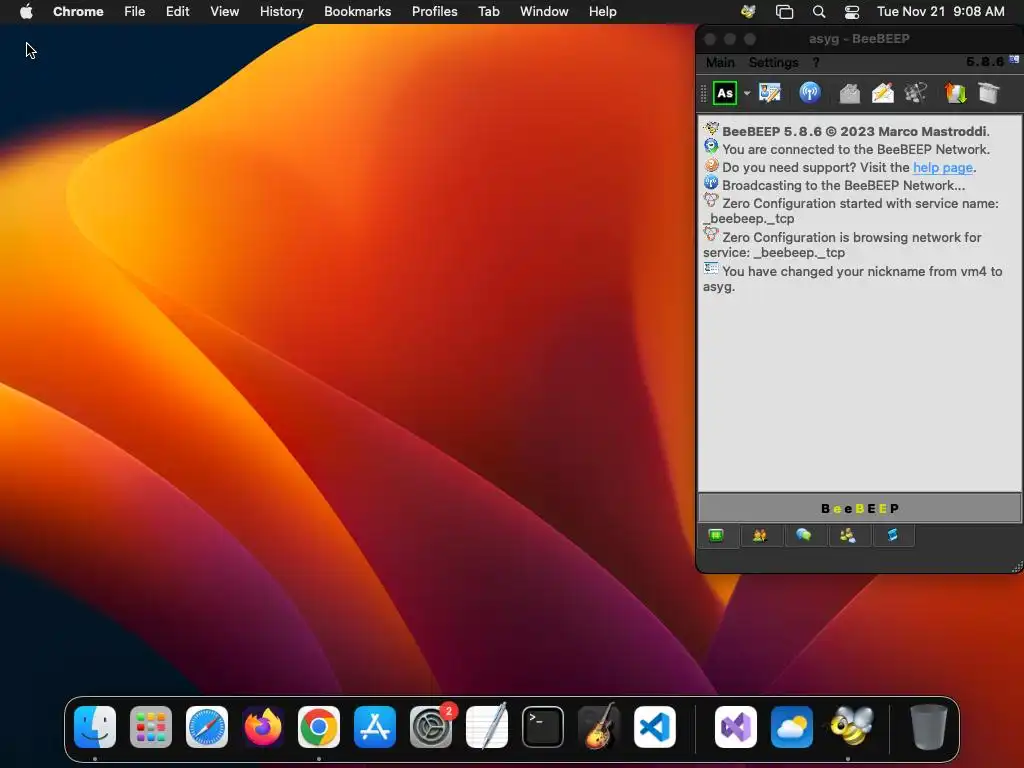
Task: Click the gray network atom icon
Action: 916,93
